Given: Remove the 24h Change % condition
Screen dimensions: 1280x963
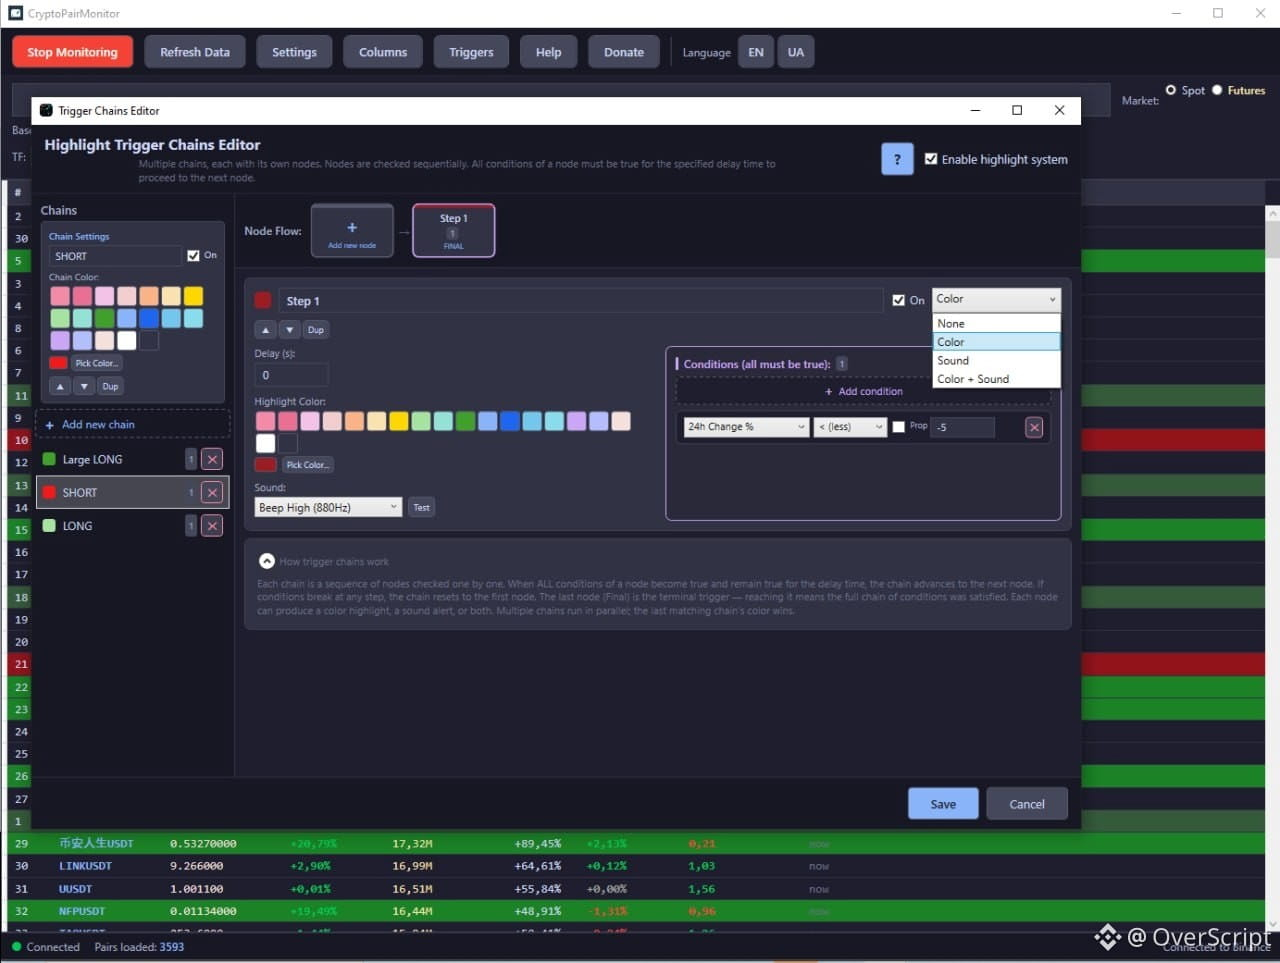Looking at the screenshot, I should [x=1034, y=427].
